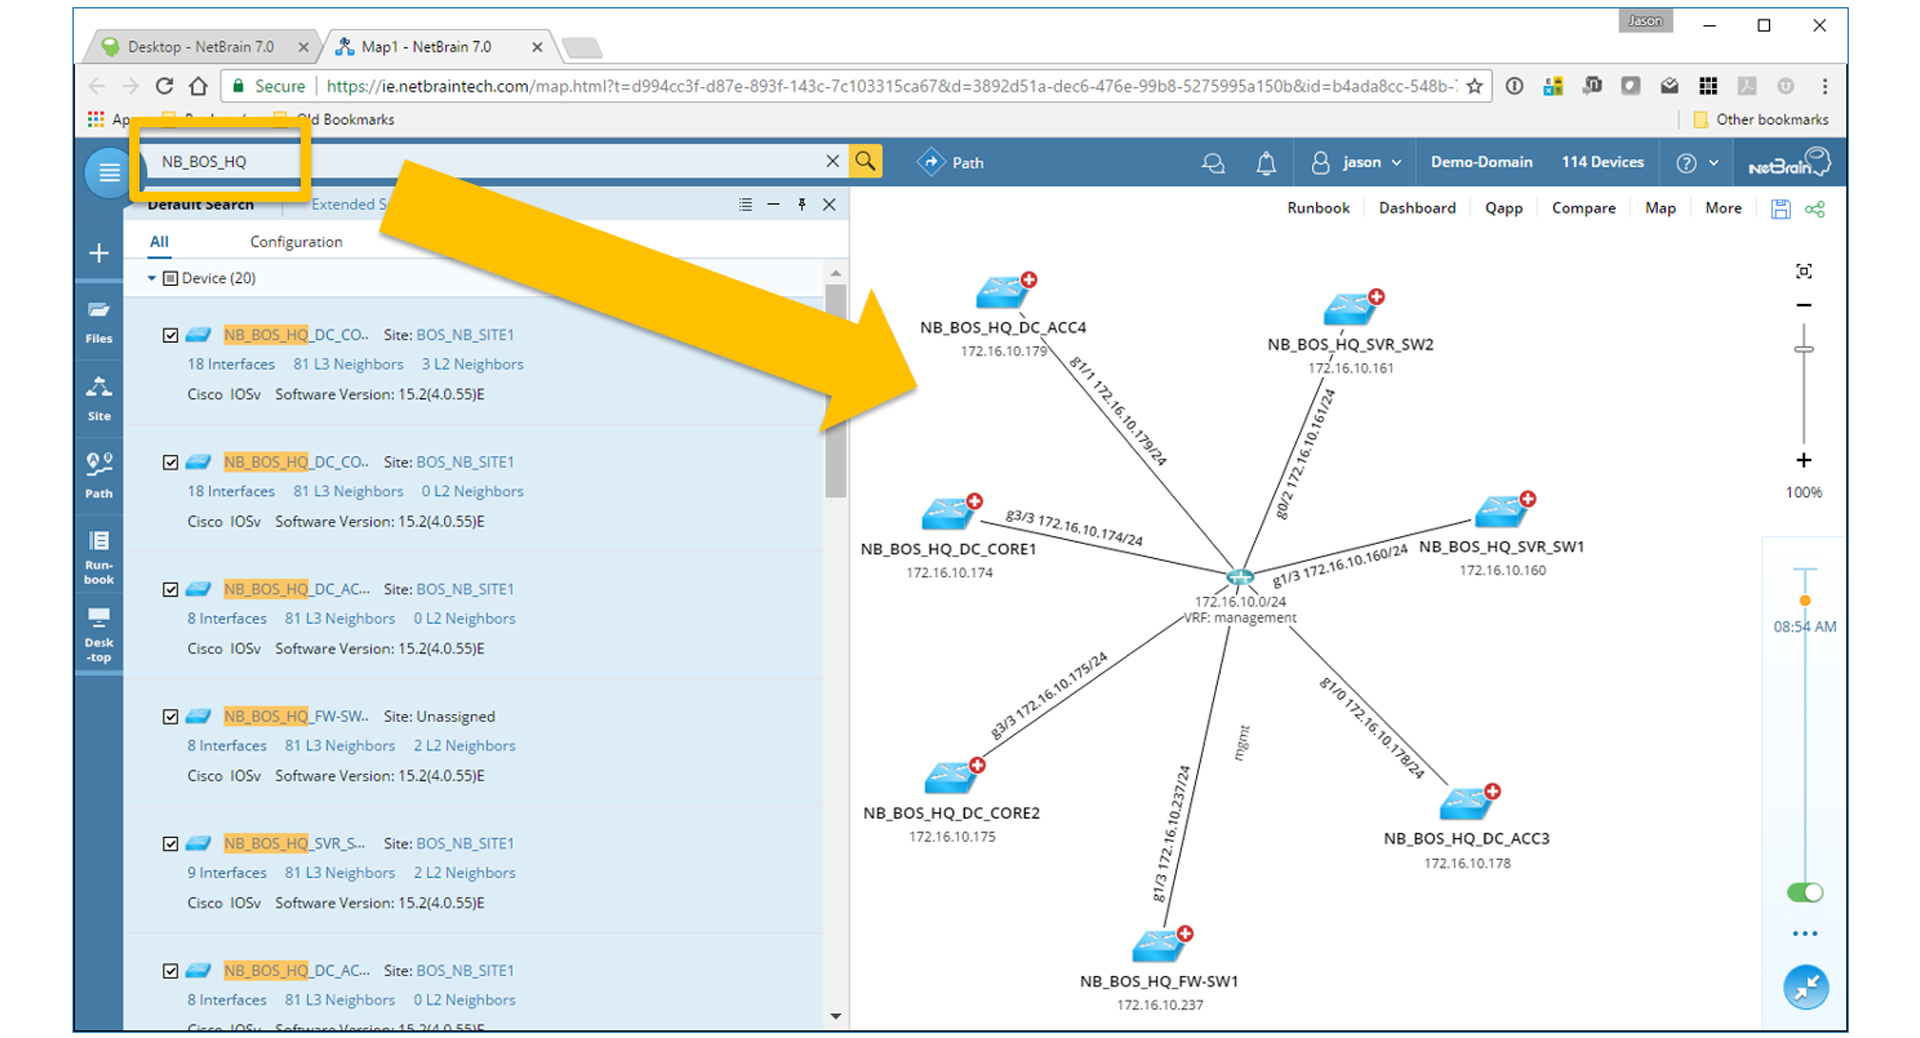Pin the search results panel
This screenshot has width=1920, height=1038.
[x=802, y=204]
